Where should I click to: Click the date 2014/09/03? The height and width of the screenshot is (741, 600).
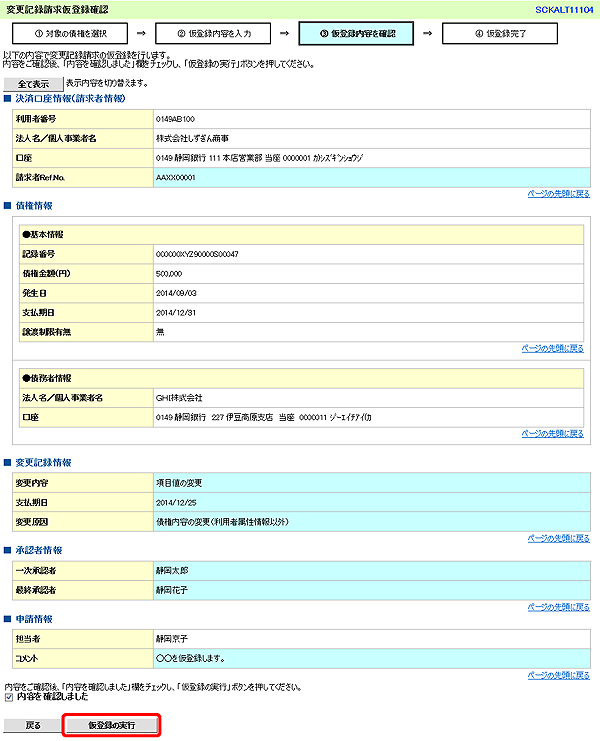[176, 293]
